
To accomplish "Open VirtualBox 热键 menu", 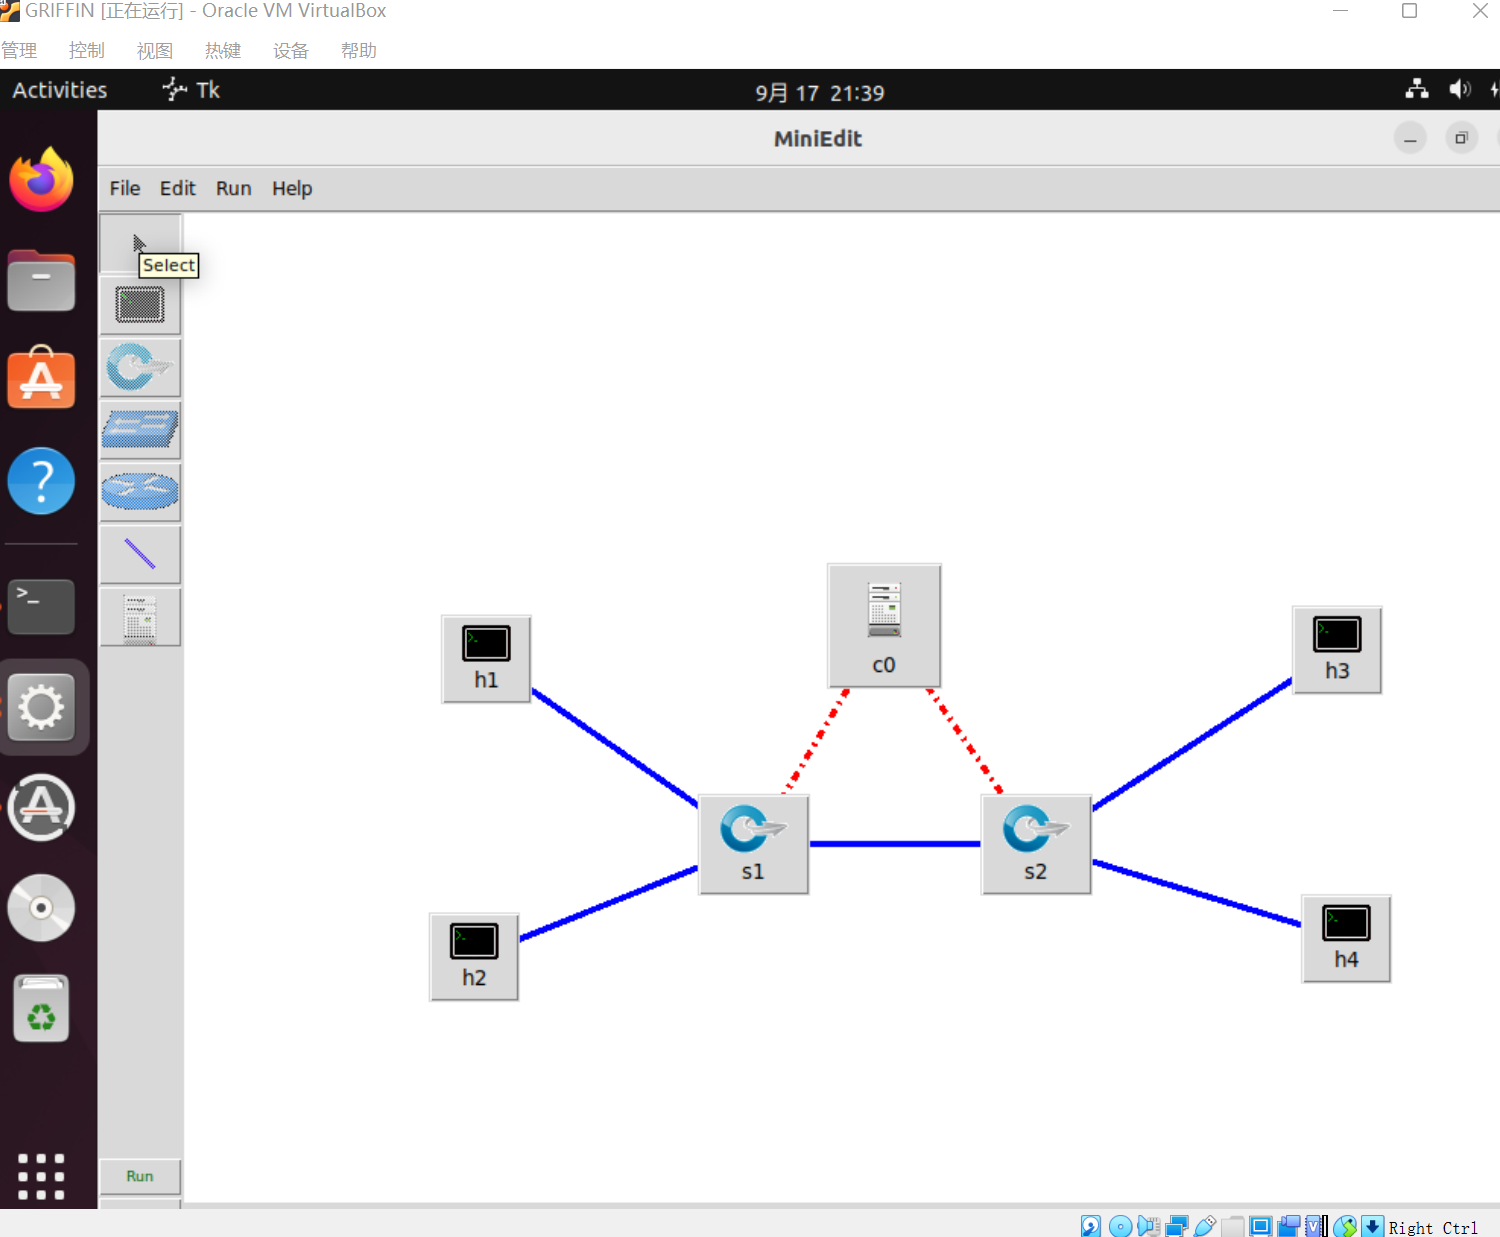I will pyautogui.click(x=223, y=51).
